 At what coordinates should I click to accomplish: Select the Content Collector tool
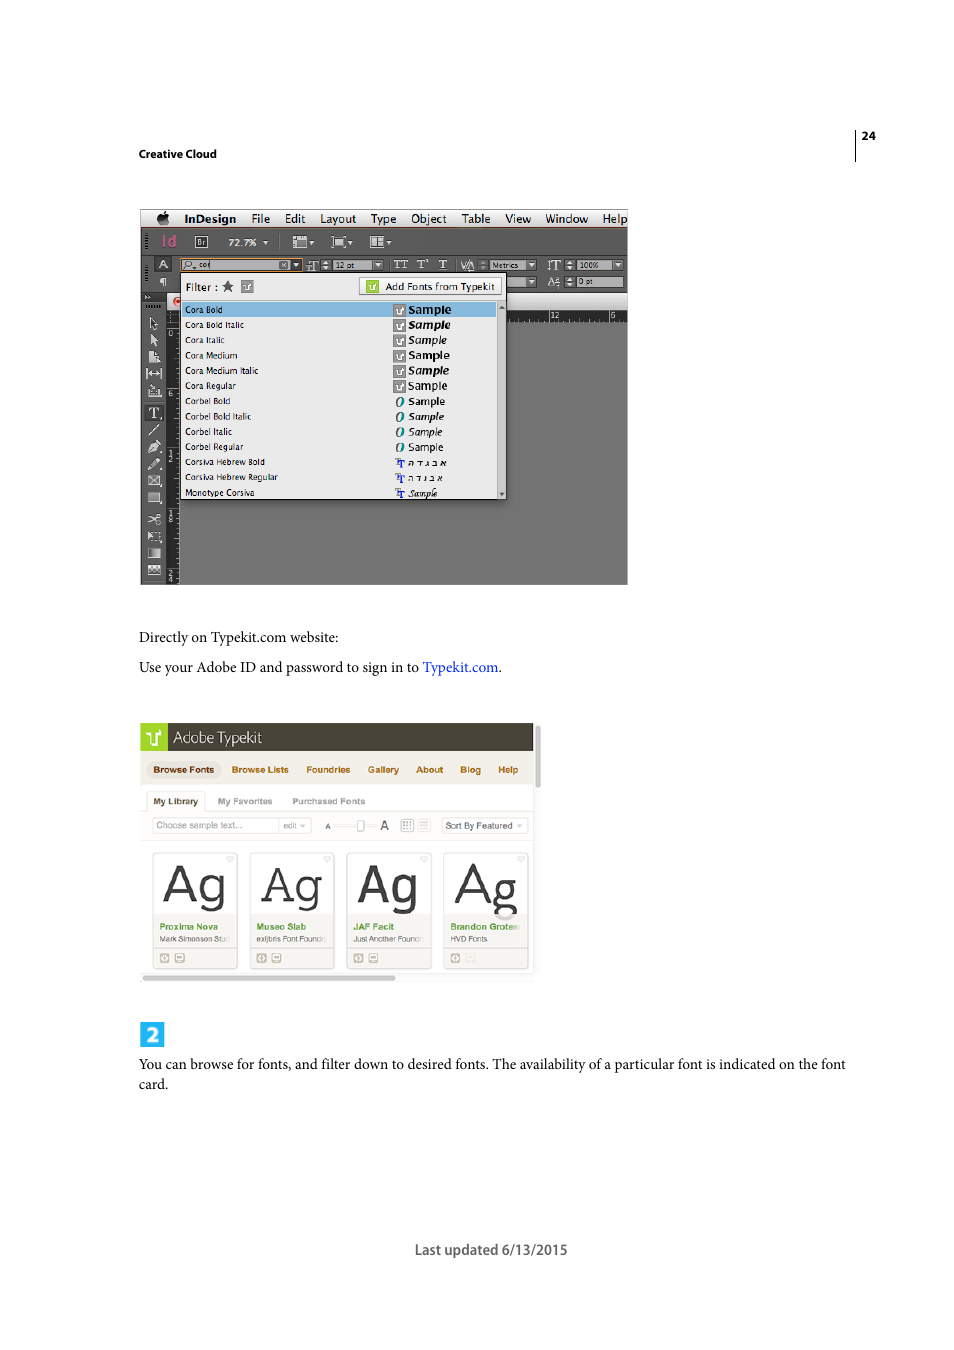154,391
